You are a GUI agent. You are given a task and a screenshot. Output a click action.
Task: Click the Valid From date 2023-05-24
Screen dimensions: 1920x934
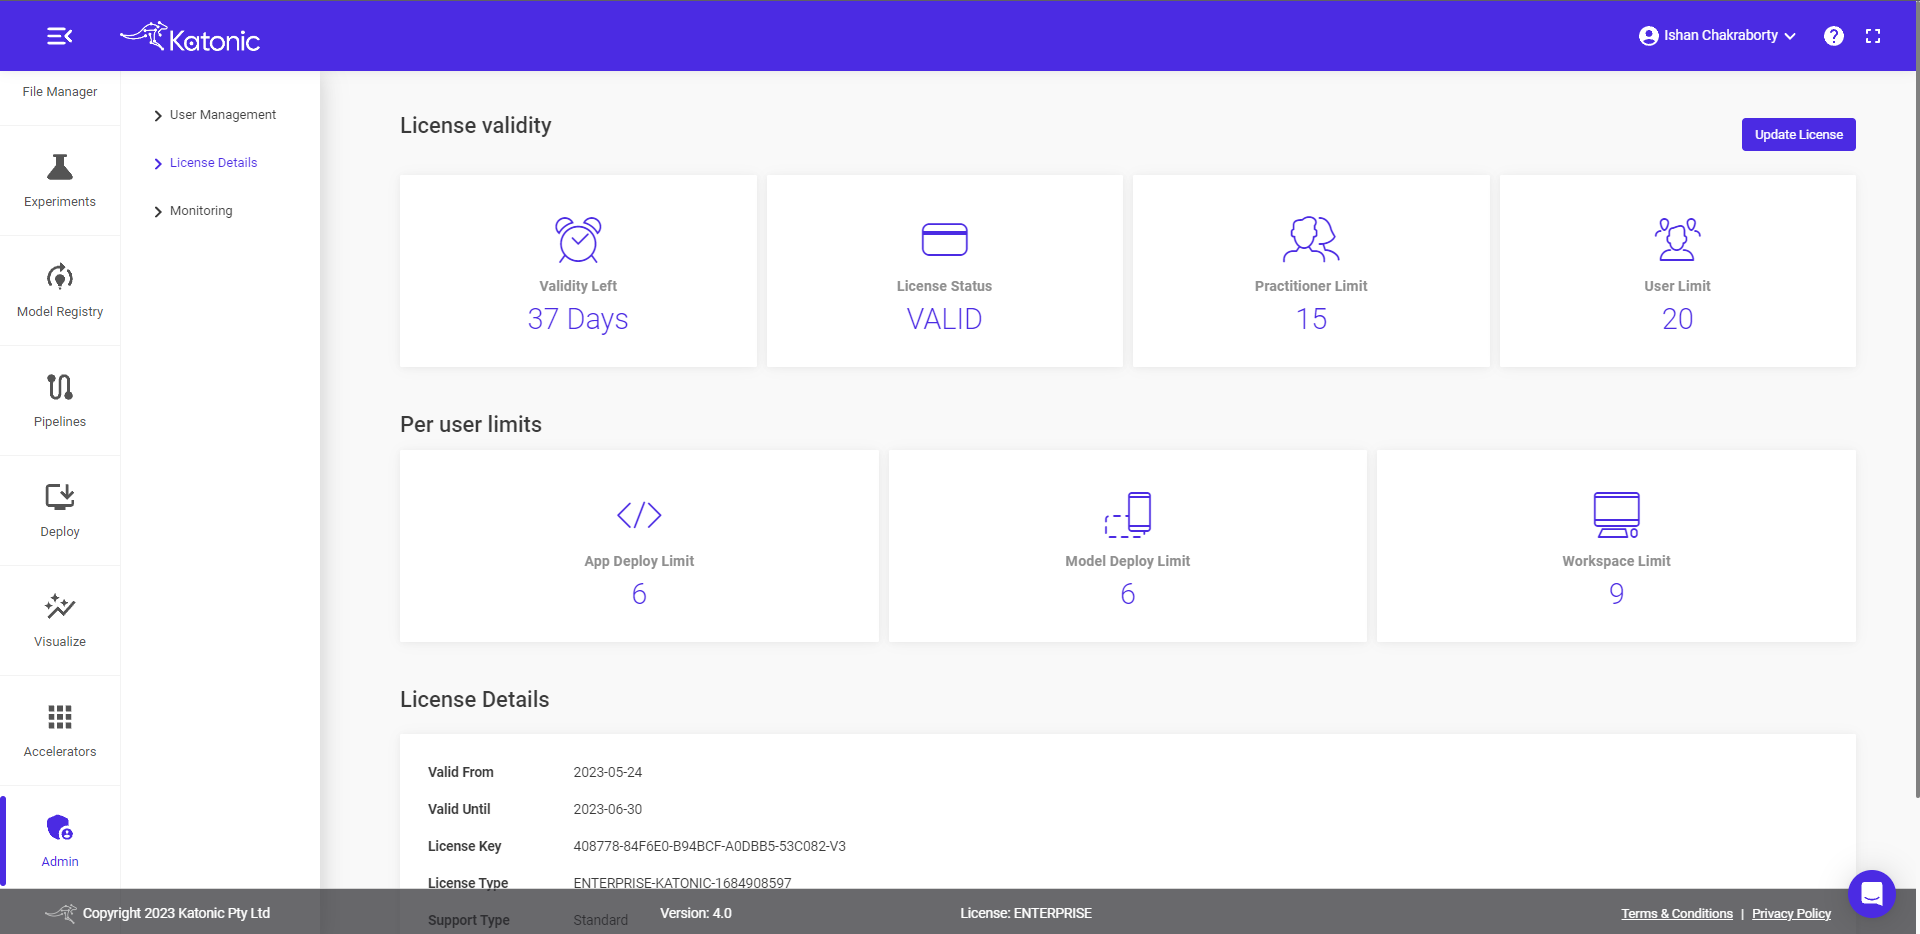pos(608,772)
